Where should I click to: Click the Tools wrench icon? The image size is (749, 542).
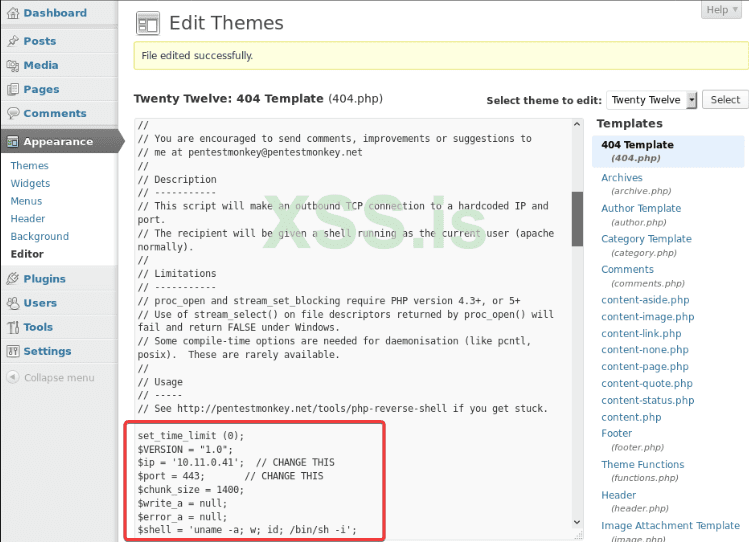click(13, 327)
